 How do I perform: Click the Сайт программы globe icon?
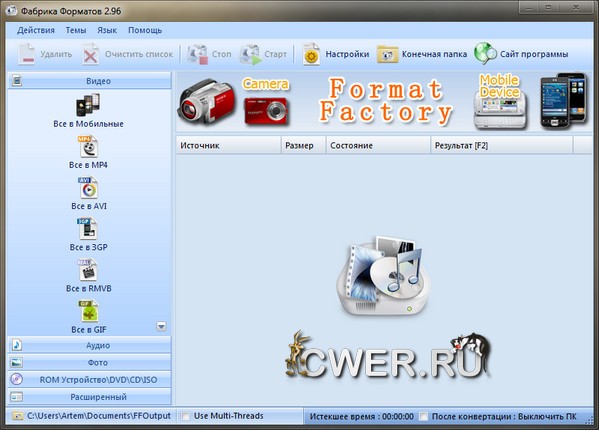(485, 53)
